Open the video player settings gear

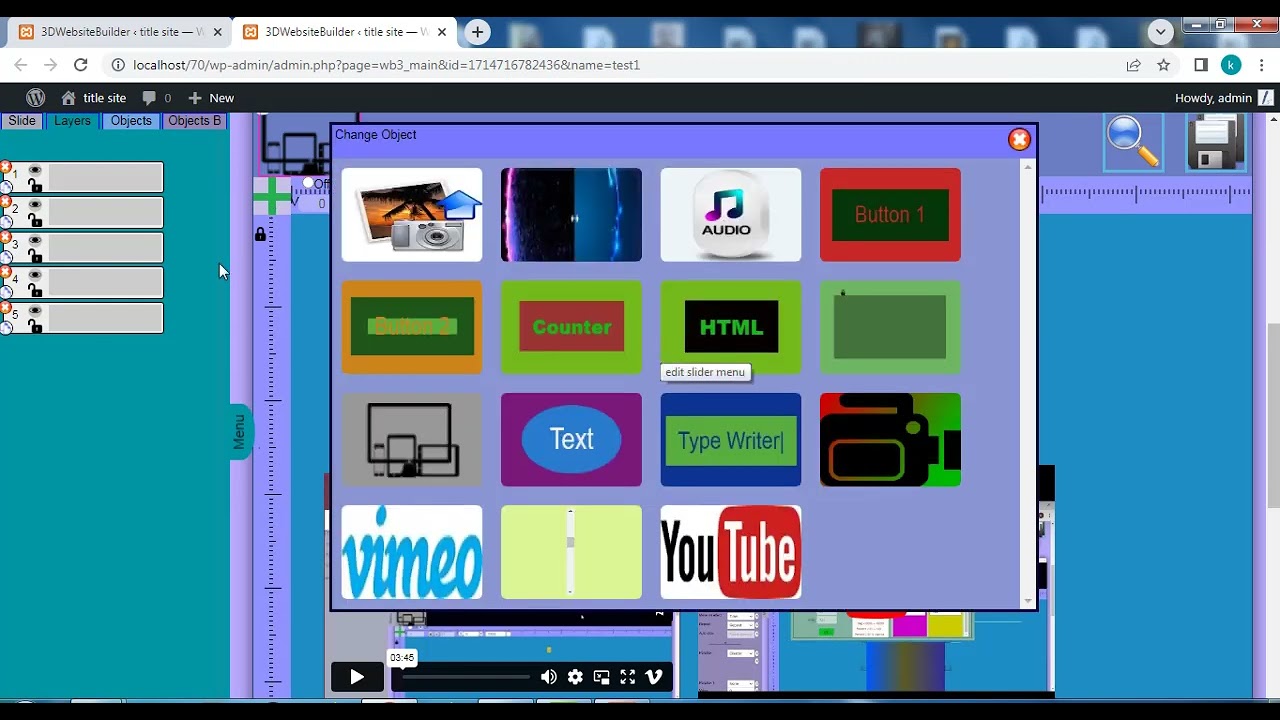click(575, 677)
